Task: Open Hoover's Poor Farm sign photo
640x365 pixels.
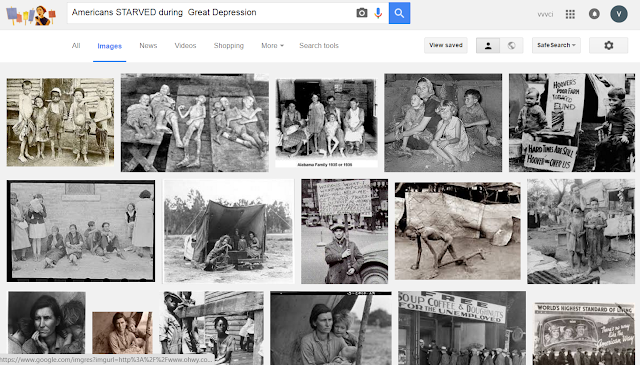Action: pyautogui.click(x=572, y=122)
